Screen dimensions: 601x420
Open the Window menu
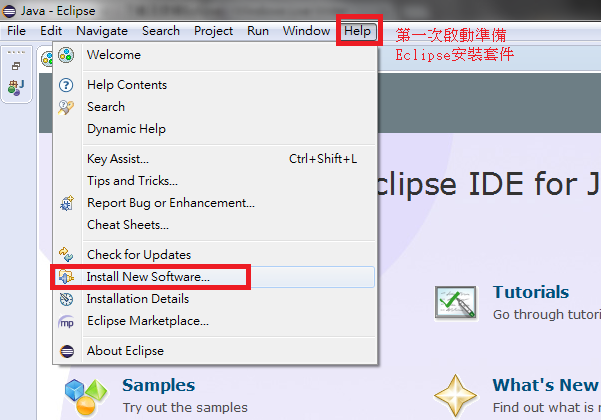click(x=306, y=31)
